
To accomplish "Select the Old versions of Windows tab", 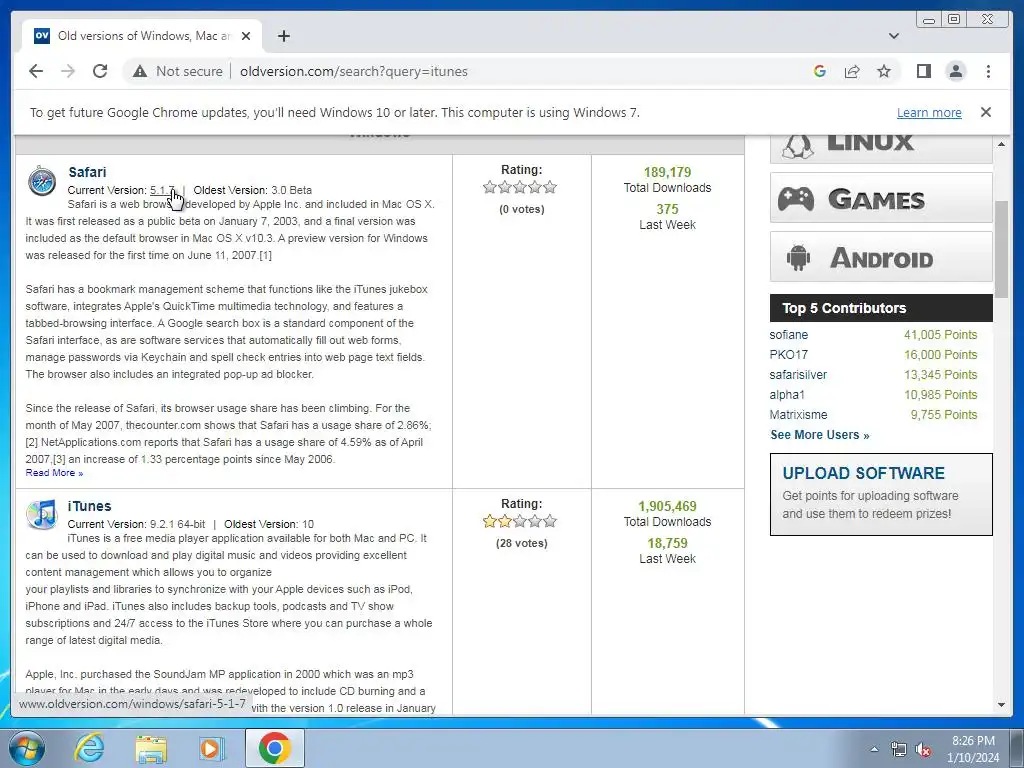I will (142, 36).
